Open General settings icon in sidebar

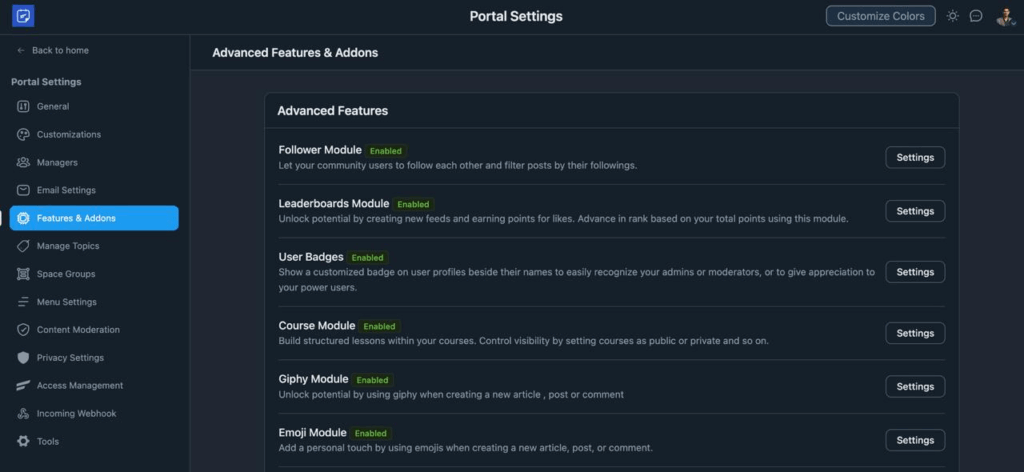(x=23, y=107)
